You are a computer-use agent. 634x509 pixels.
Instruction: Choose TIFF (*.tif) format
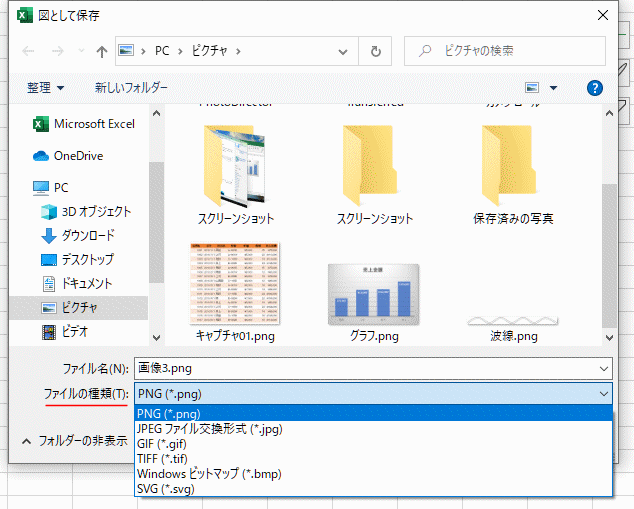coord(373,459)
